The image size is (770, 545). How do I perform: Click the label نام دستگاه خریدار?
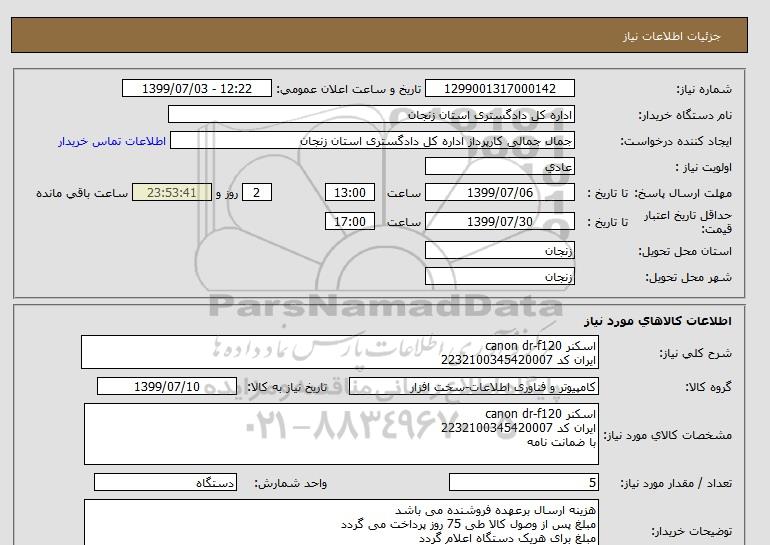(685, 115)
